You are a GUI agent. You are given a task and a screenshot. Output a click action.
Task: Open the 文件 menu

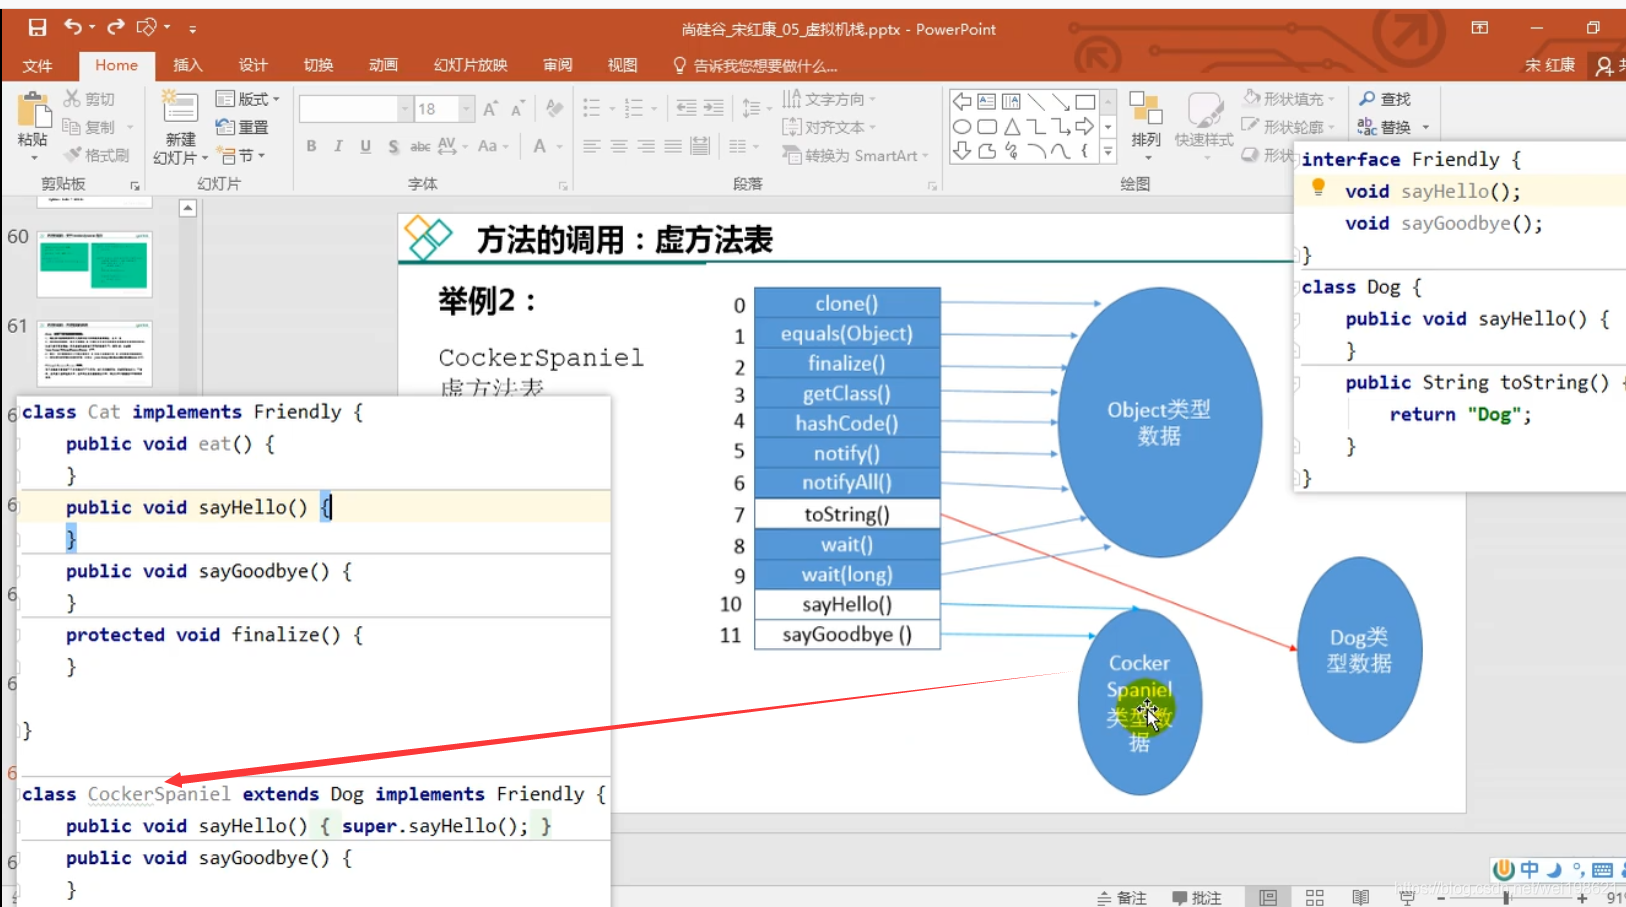[39, 65]
